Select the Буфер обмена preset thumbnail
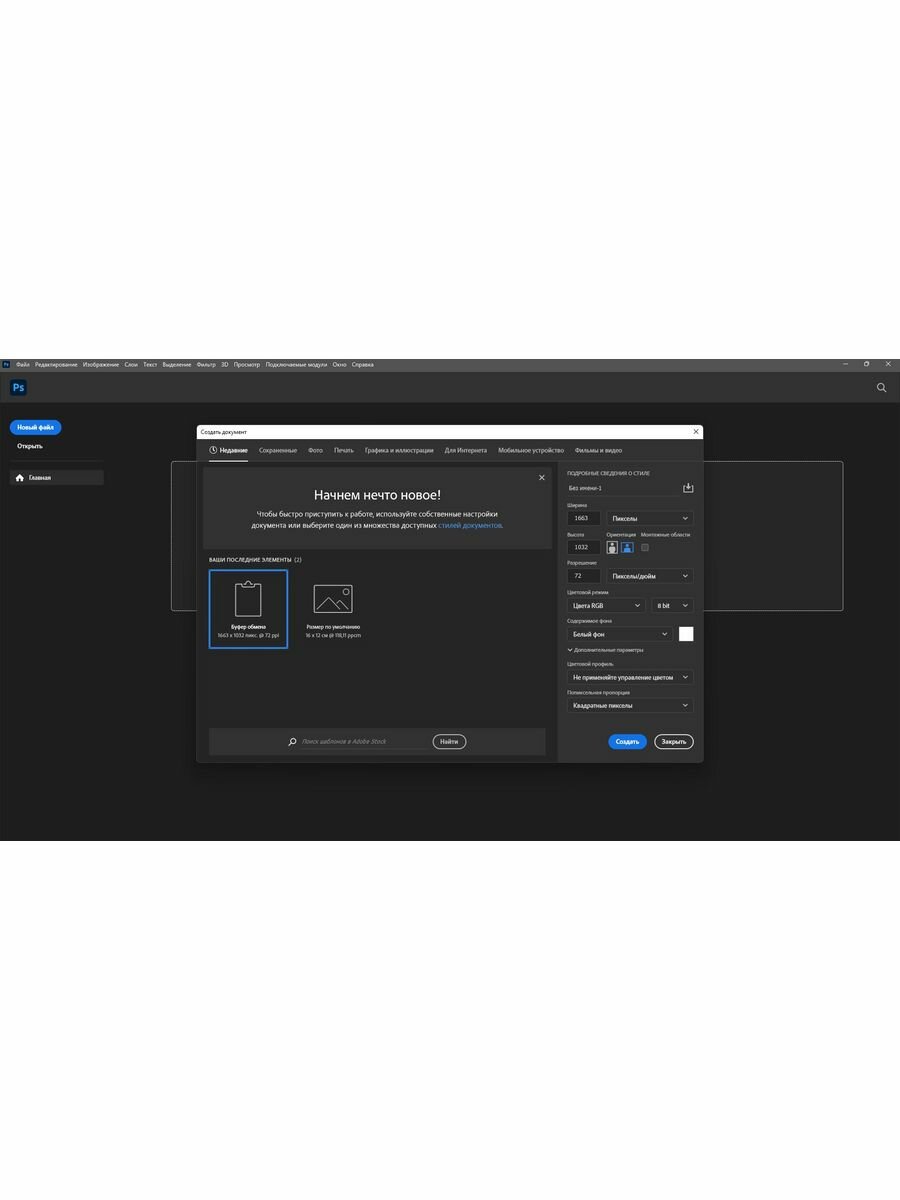This screenshot has width=900, height=1200. point(248,609)
